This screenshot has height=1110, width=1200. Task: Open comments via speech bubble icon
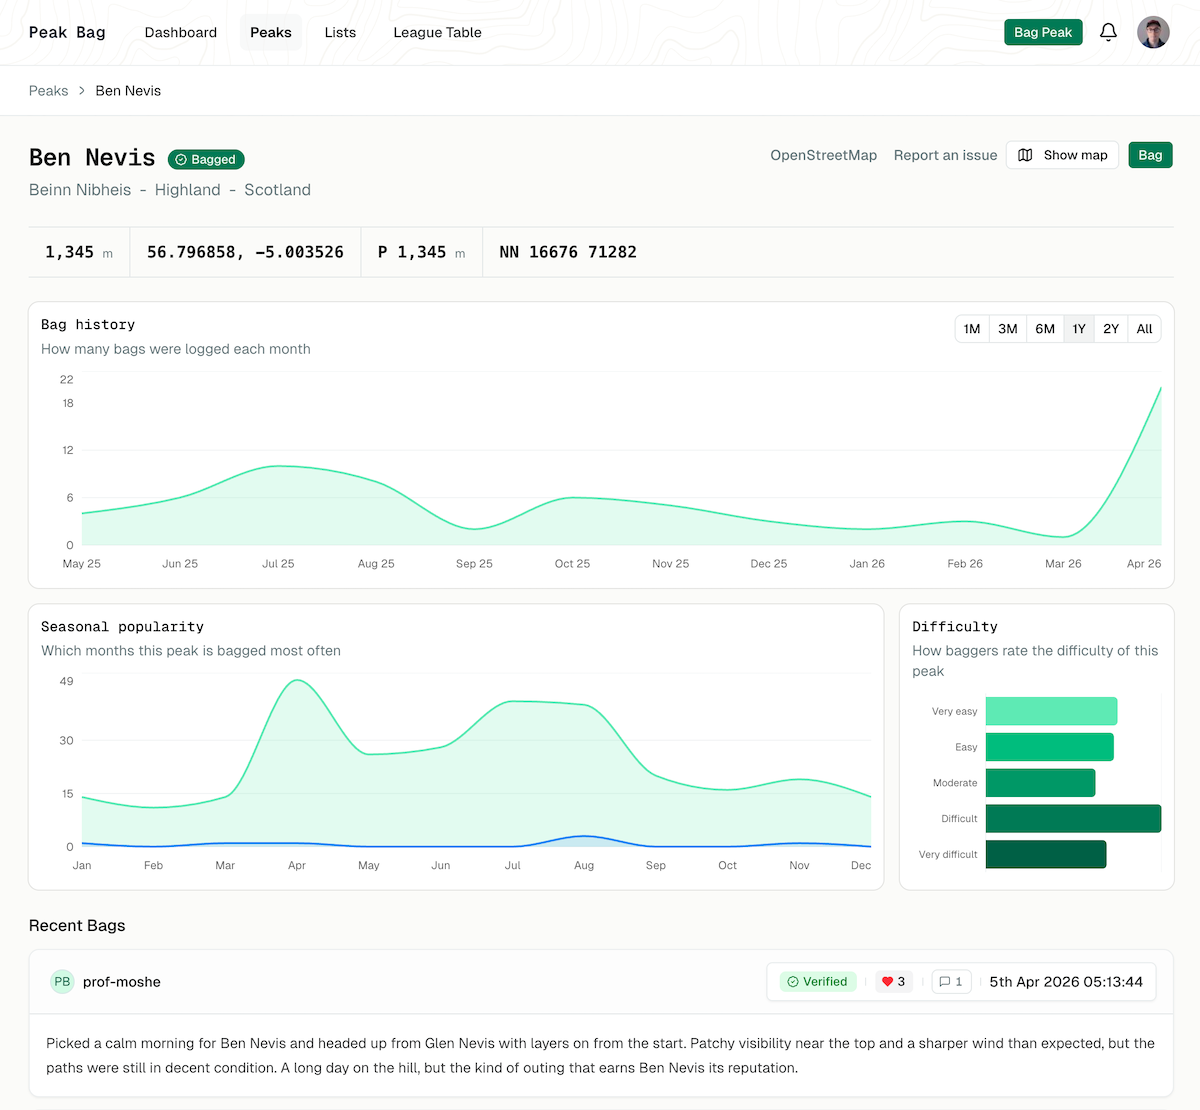pos(945,982)
